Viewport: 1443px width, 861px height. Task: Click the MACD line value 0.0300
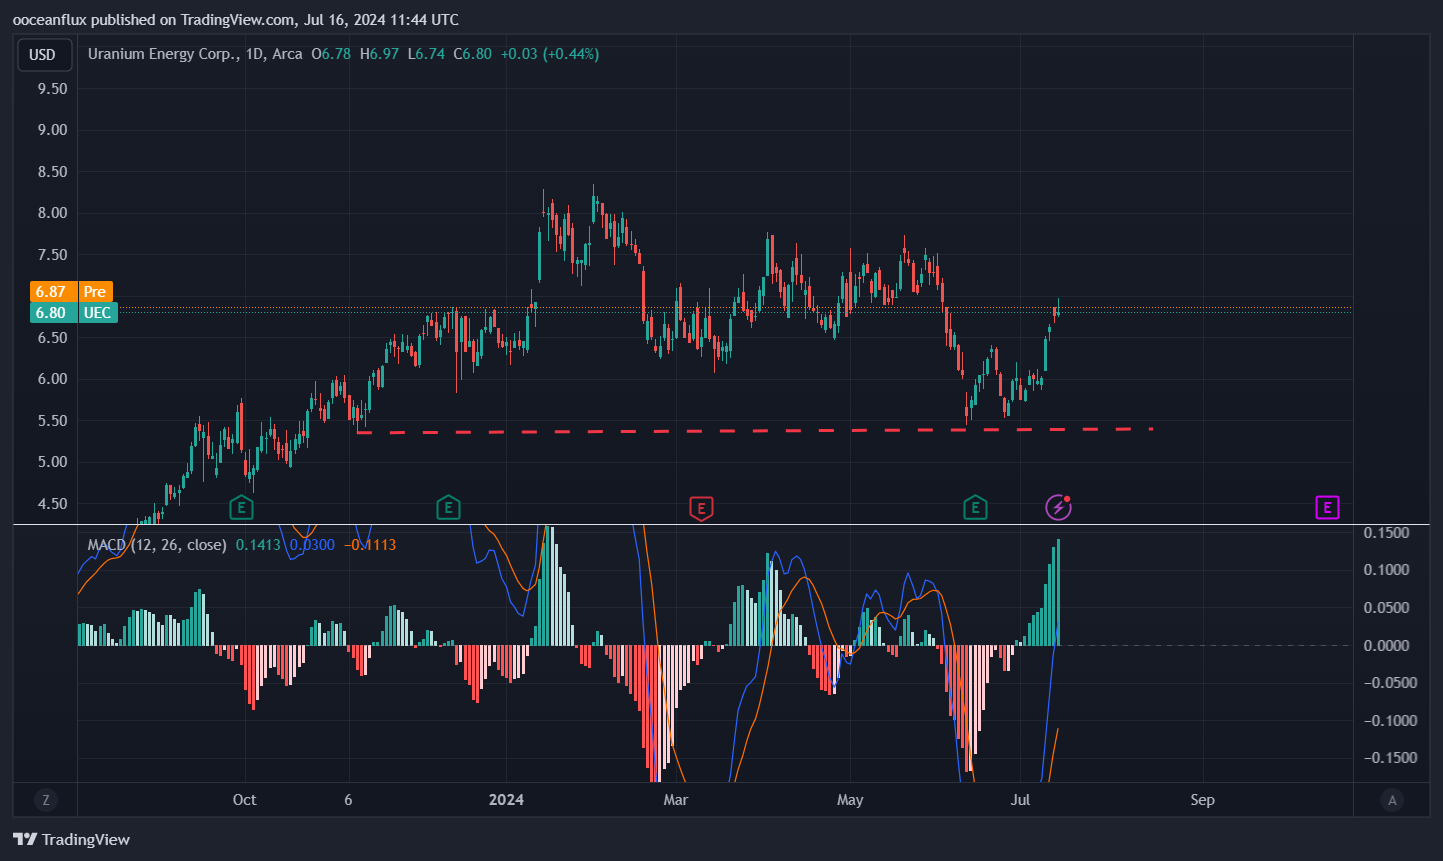tap(312, 545)
